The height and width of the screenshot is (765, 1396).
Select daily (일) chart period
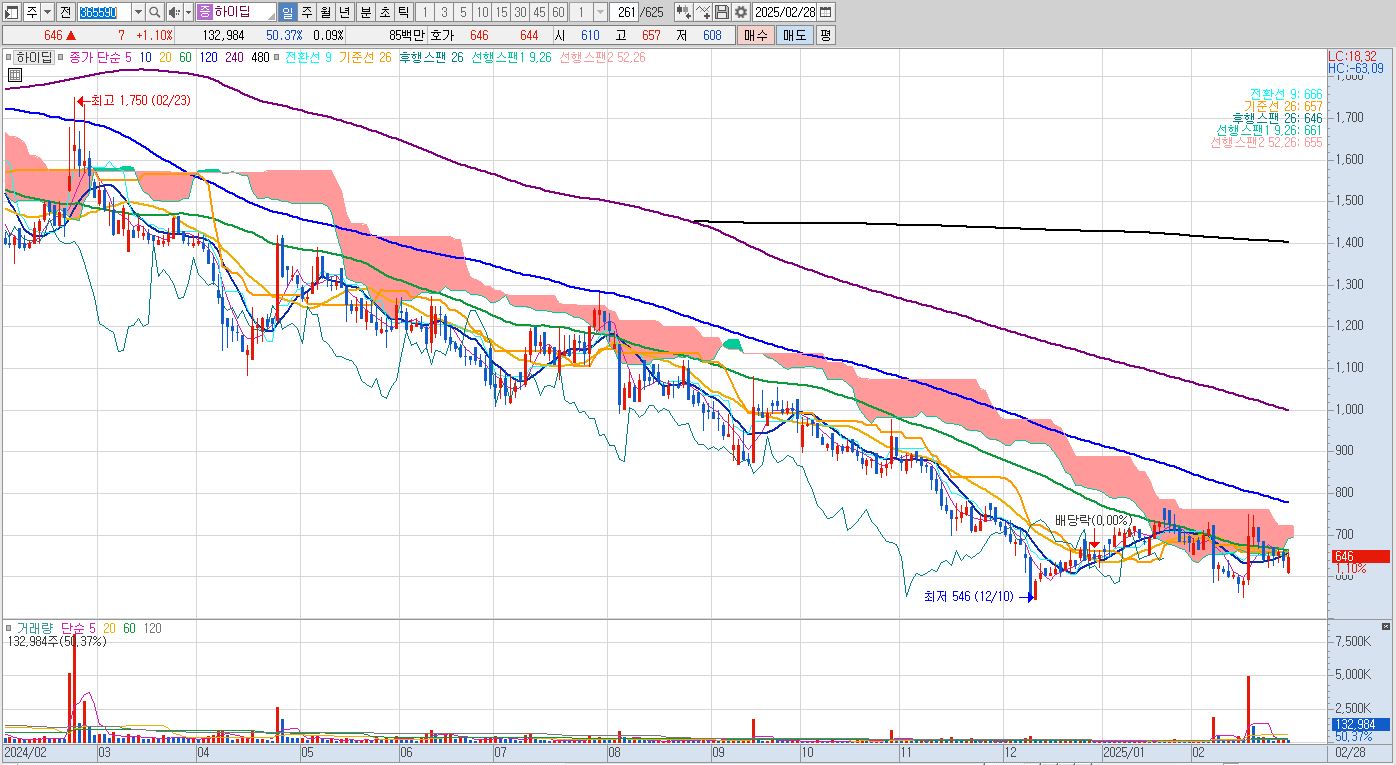click(287, 12)
